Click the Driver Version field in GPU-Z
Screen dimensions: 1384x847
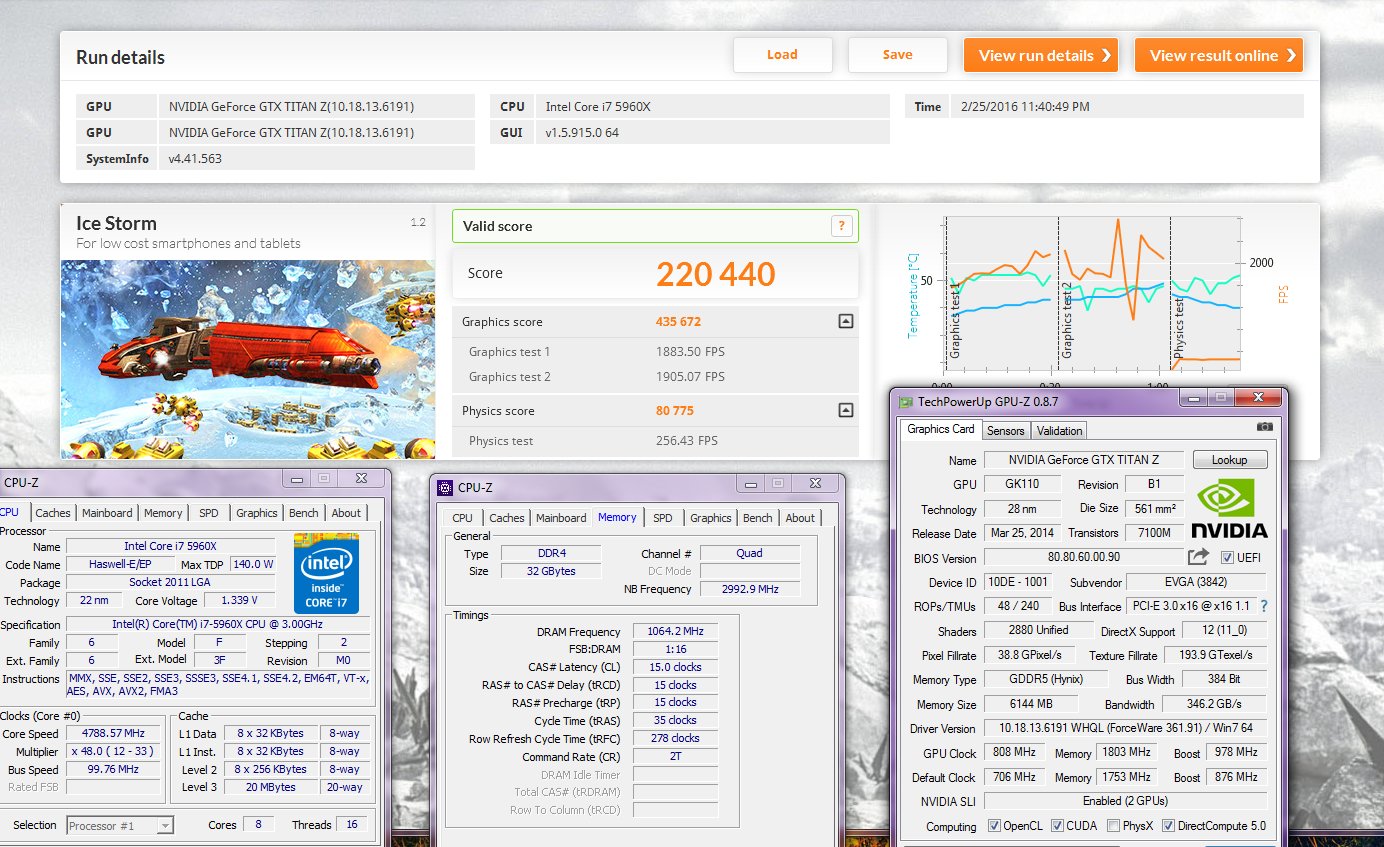(x=1125, y=728)
